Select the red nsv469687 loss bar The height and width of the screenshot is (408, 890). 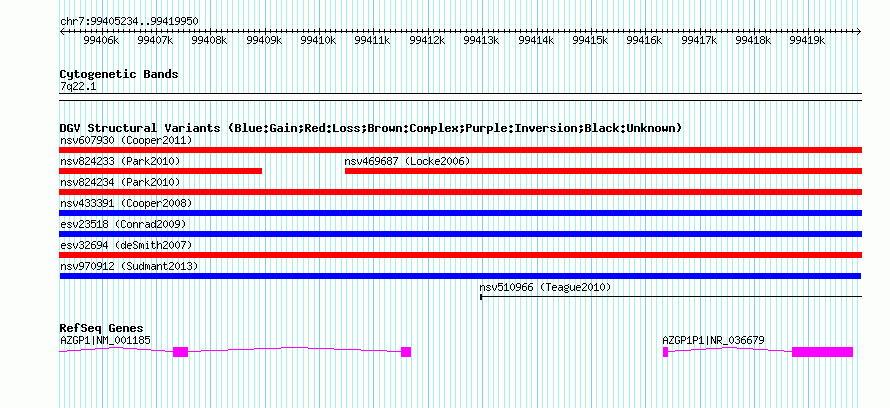tap(603, 171)
